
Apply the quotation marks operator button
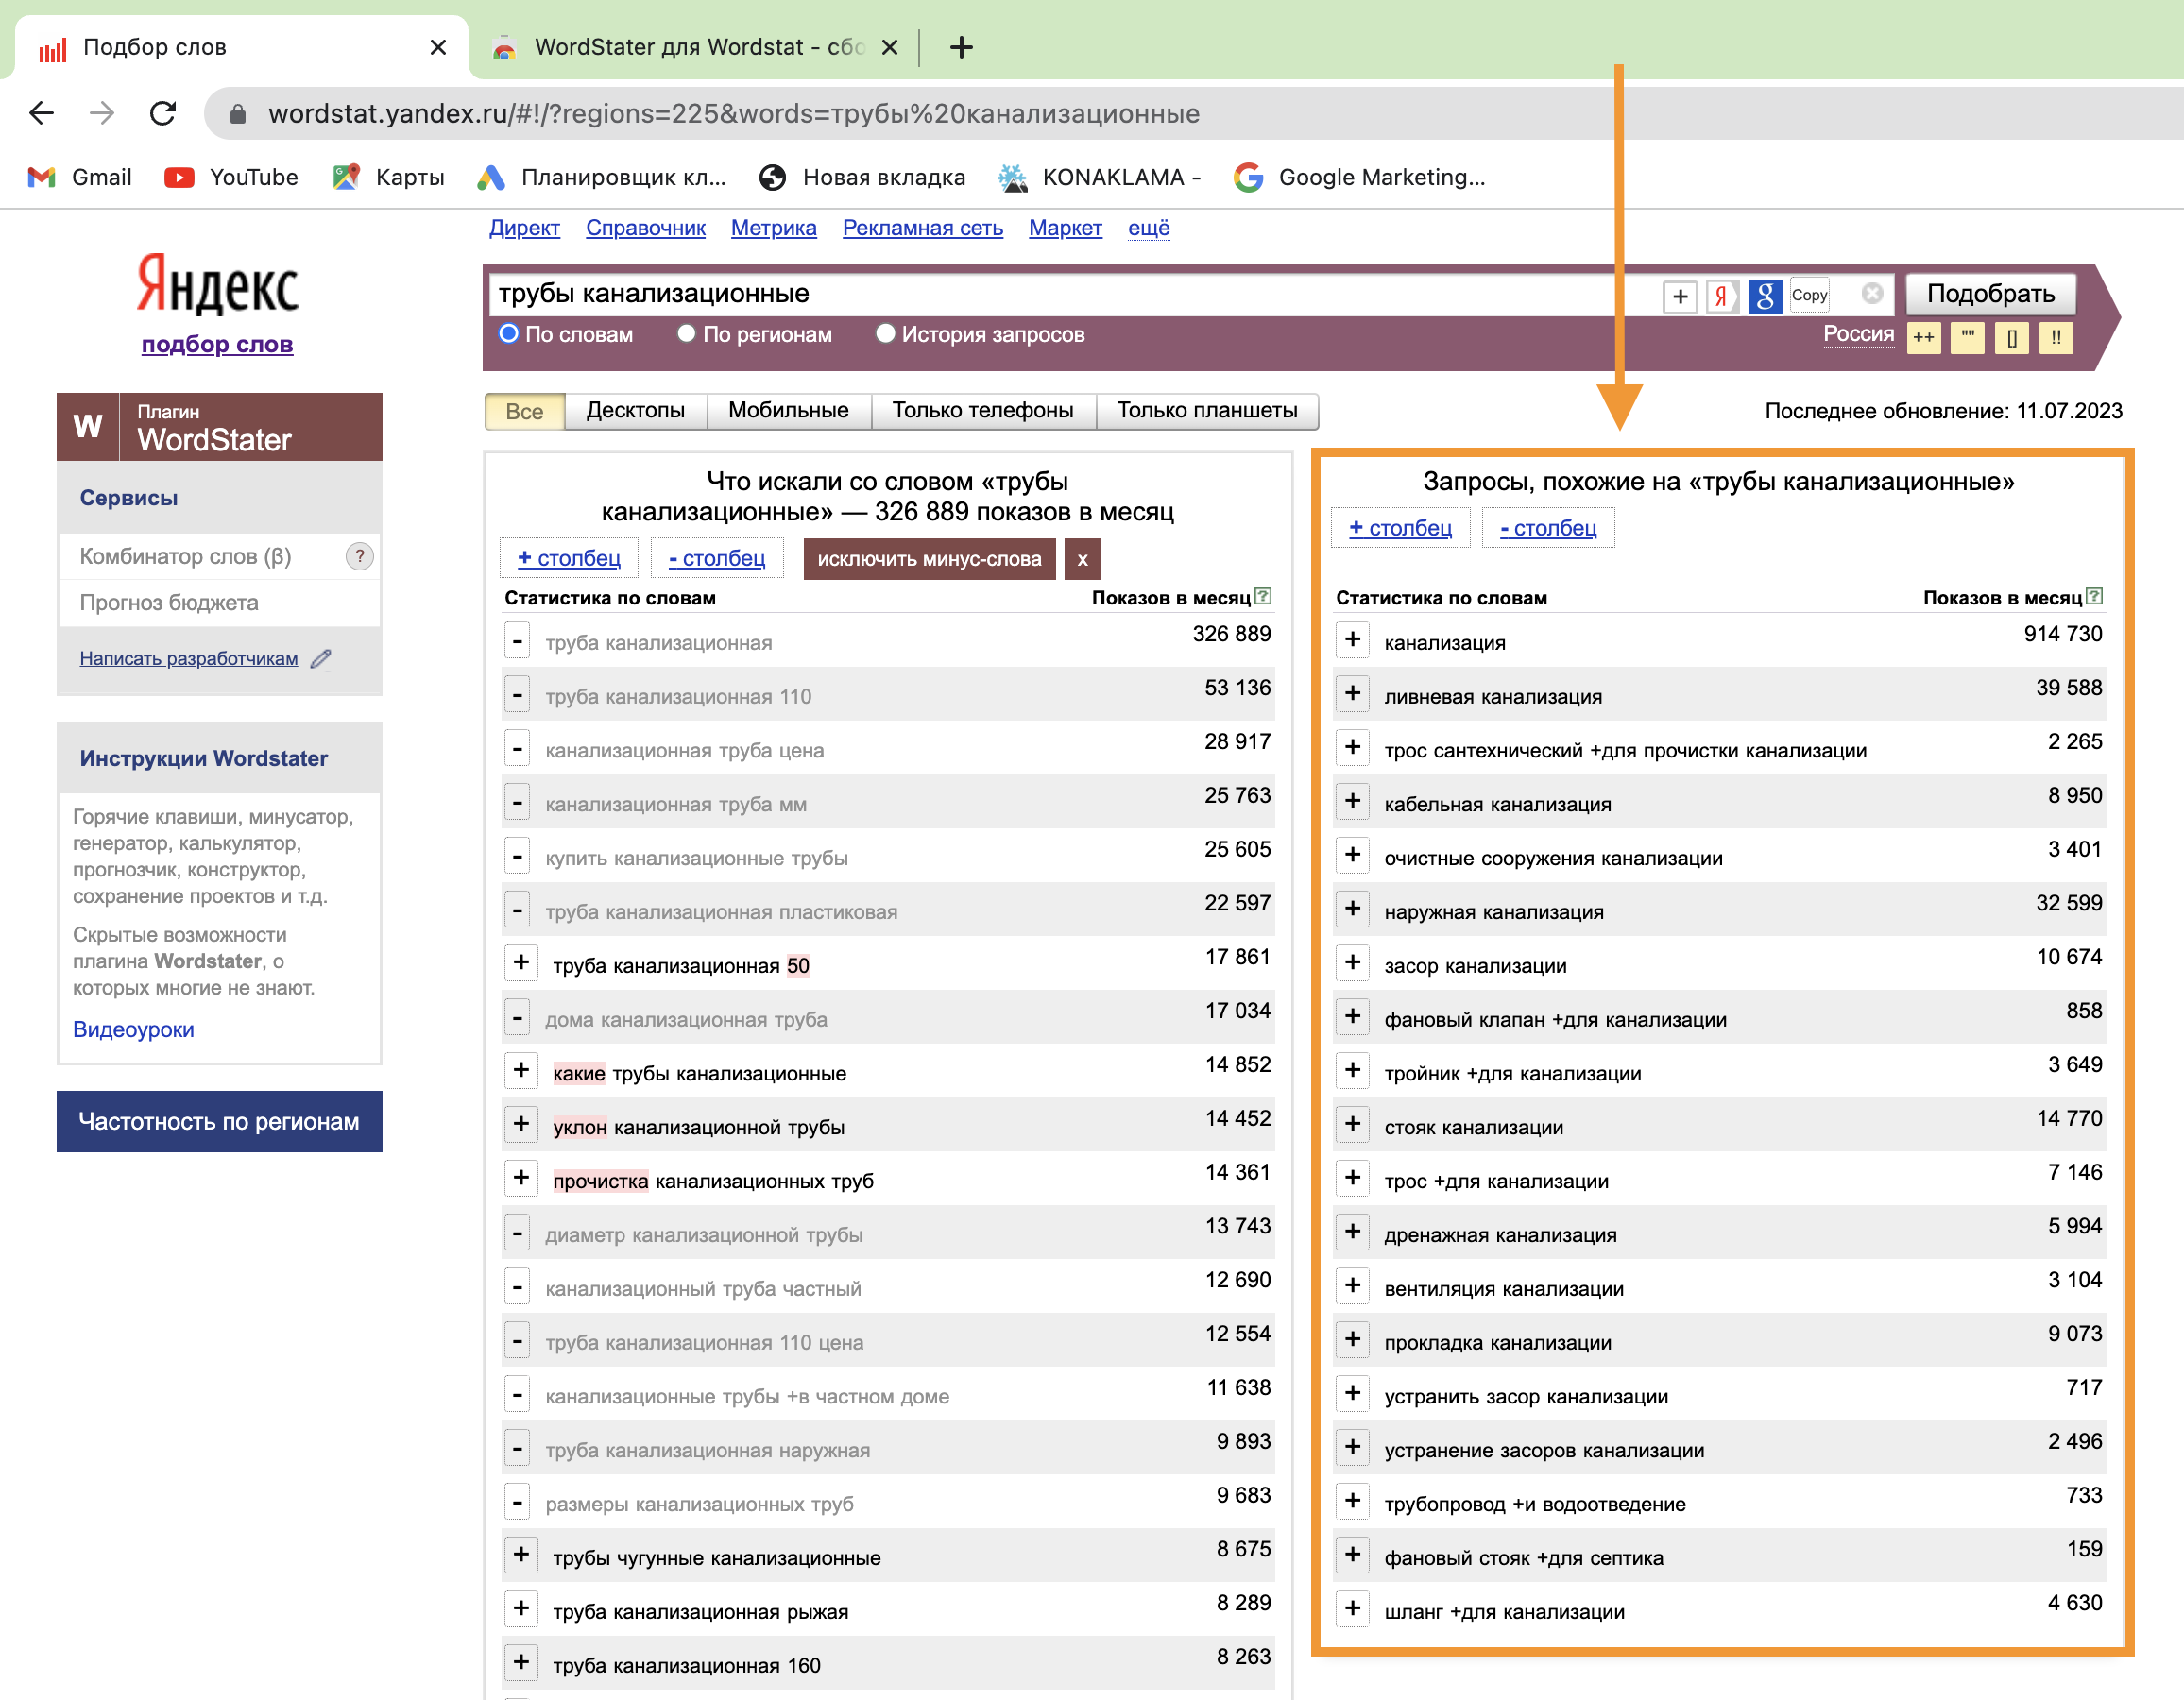[1967, 338]
